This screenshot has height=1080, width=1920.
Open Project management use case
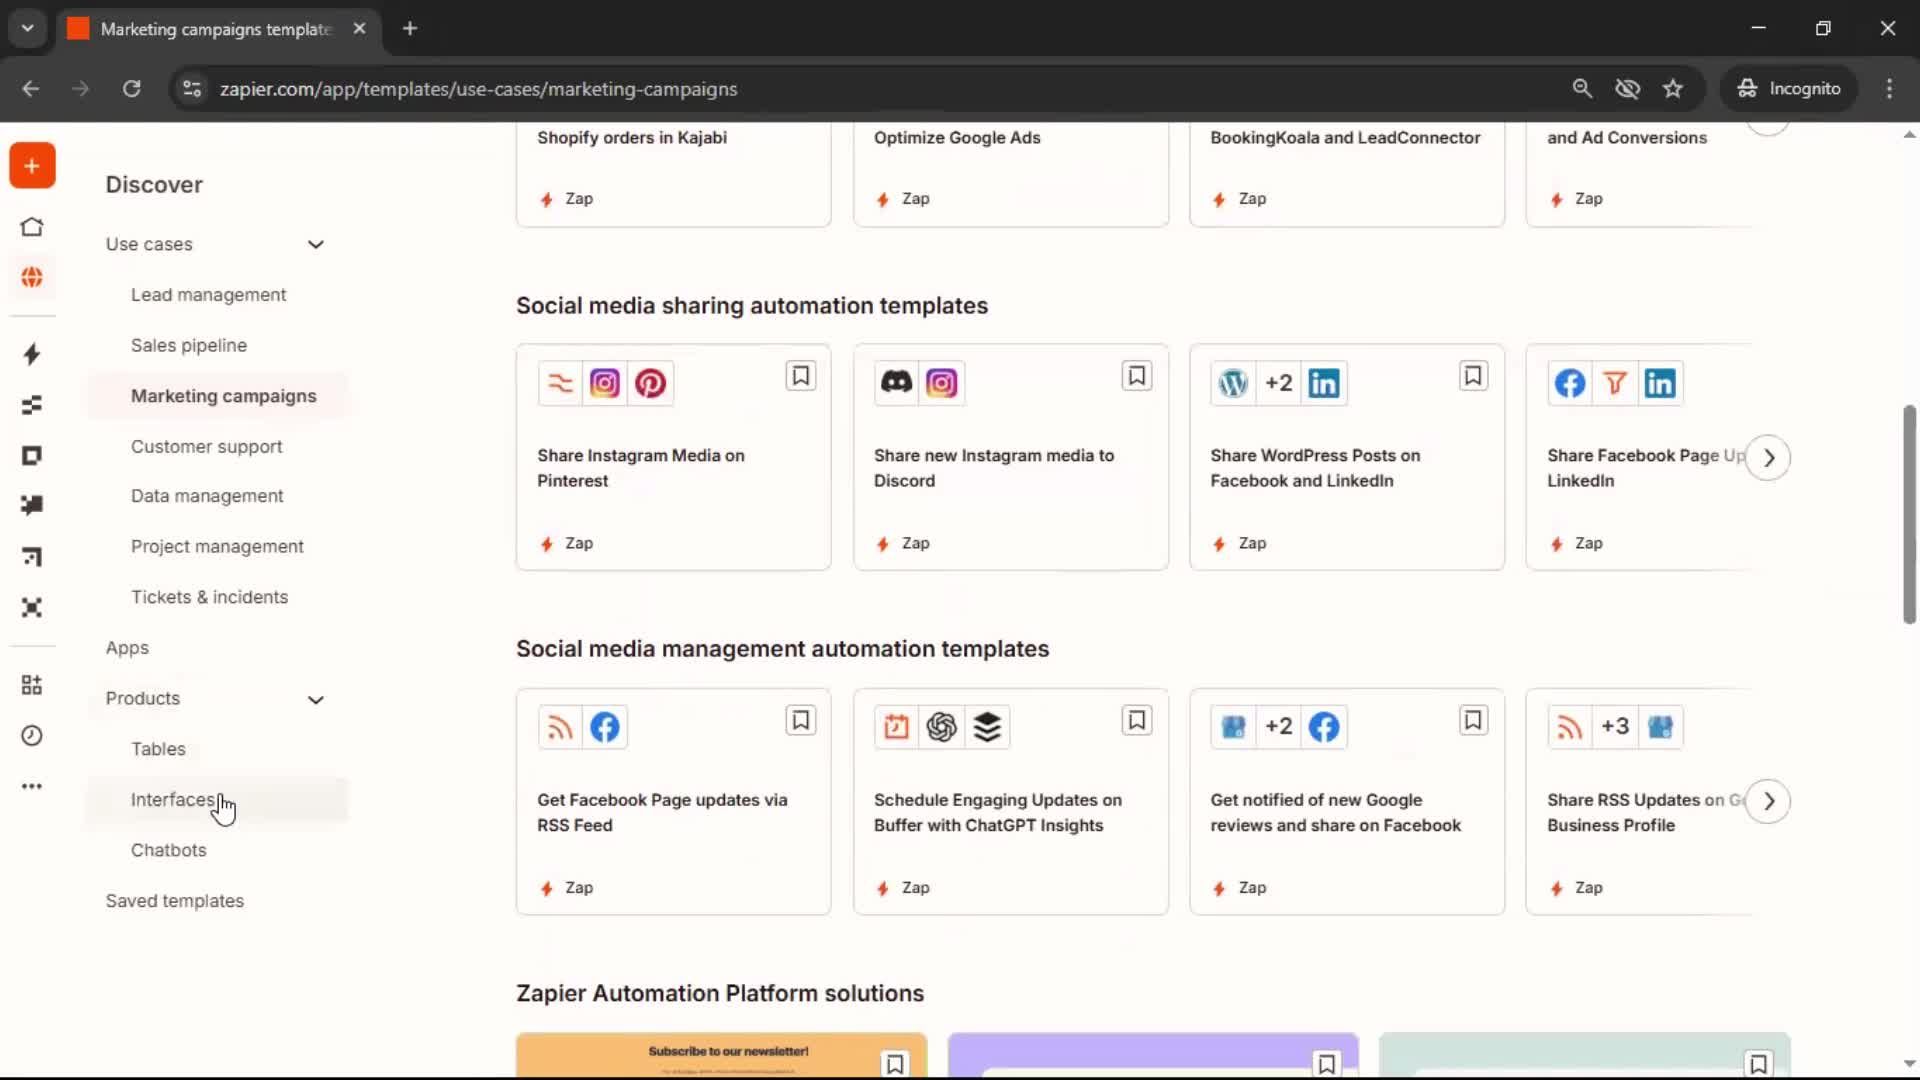[217, 547]
